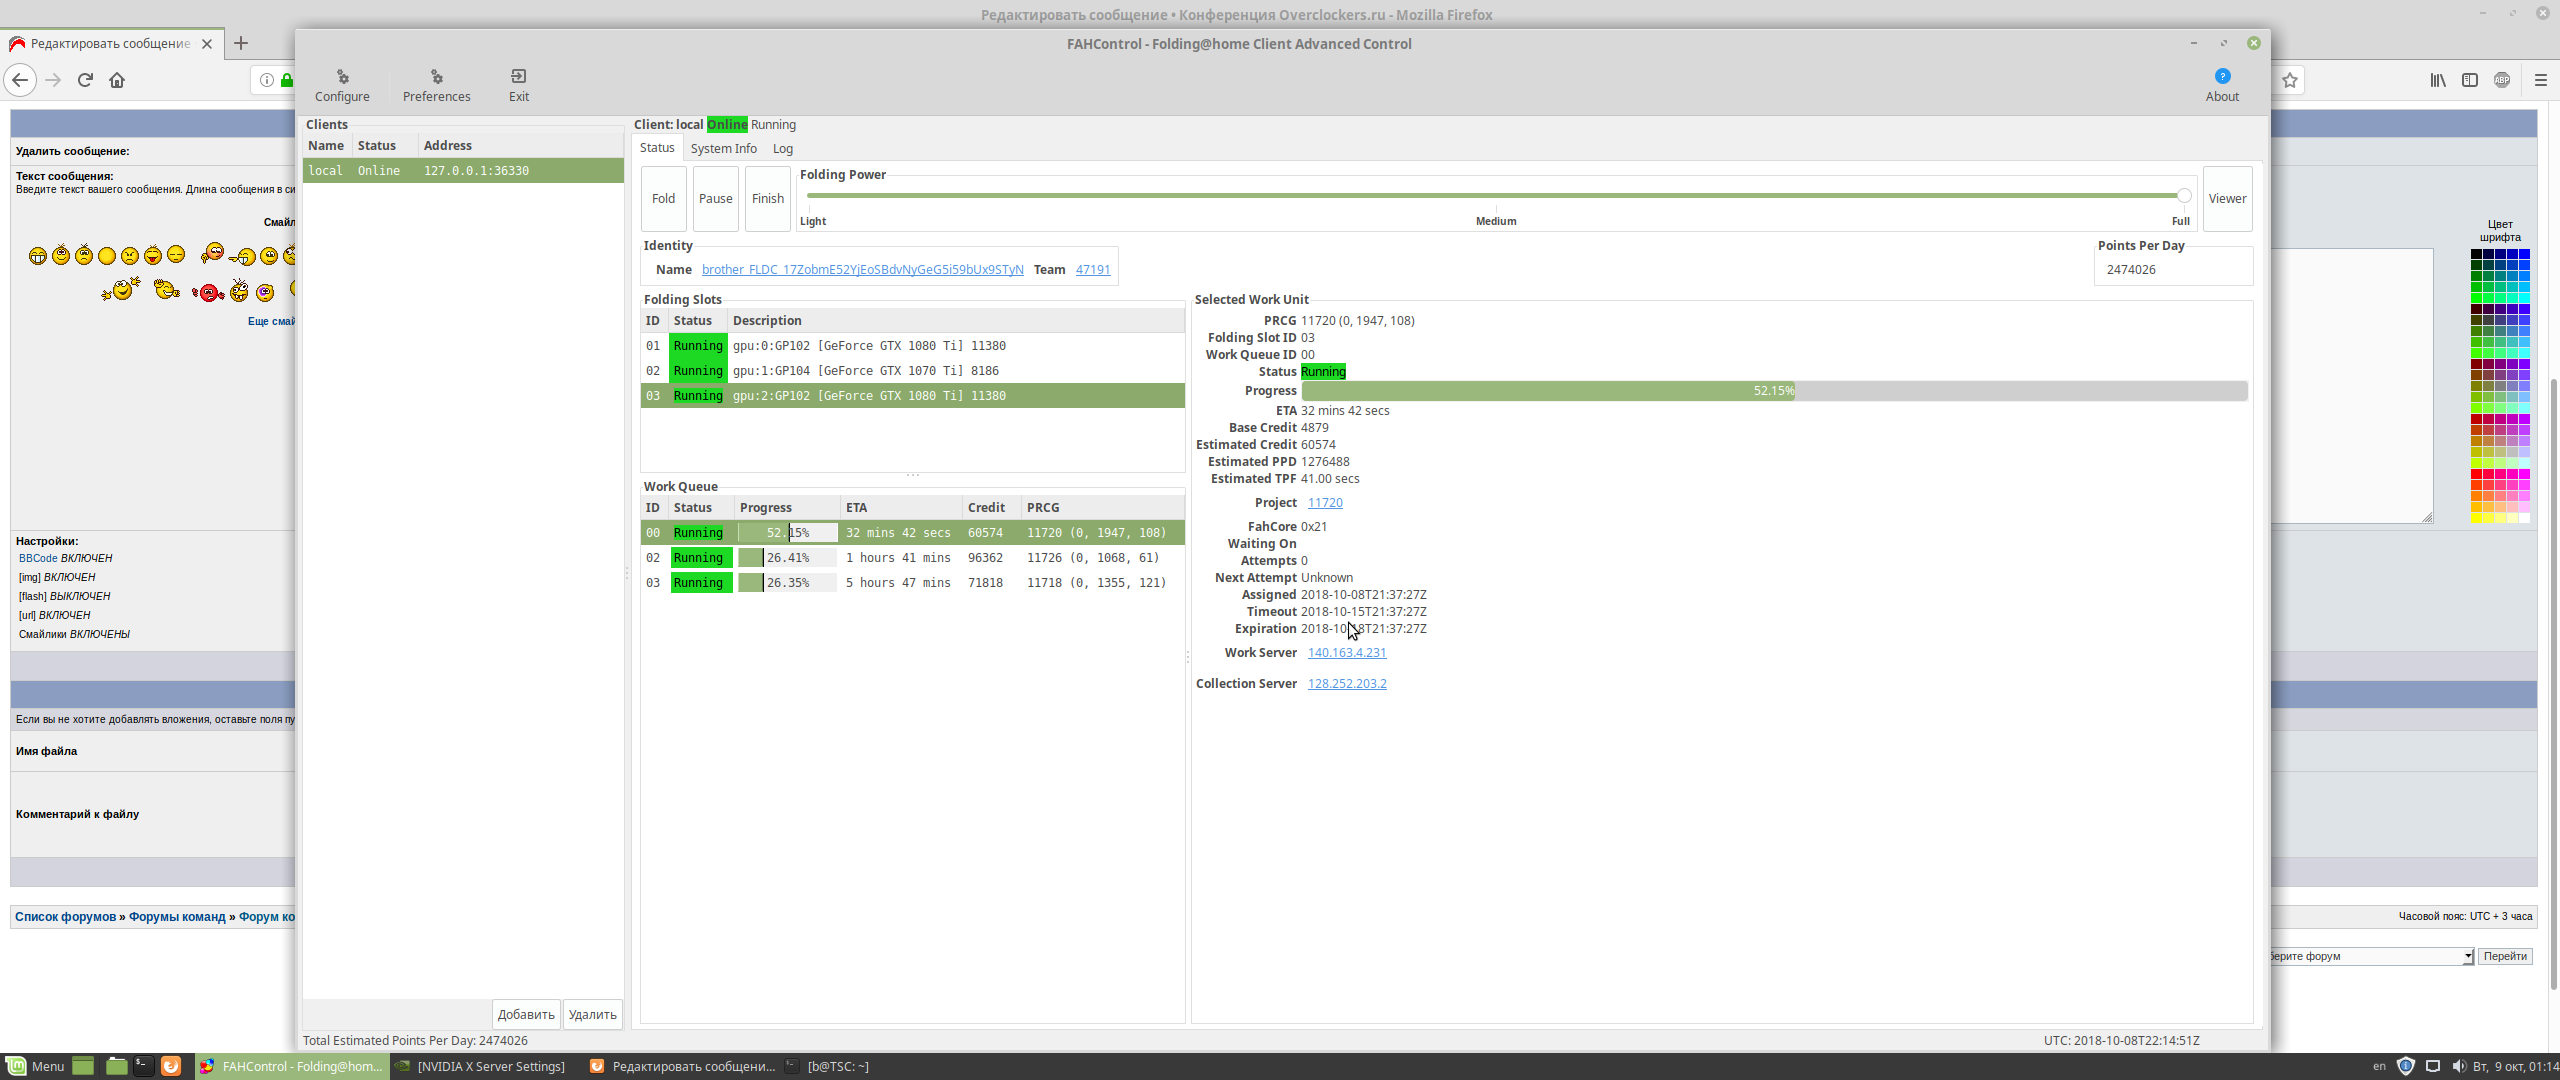Open the Viewer button
Viewport: 2560px width, 1080px height.
coord(2227,198)
